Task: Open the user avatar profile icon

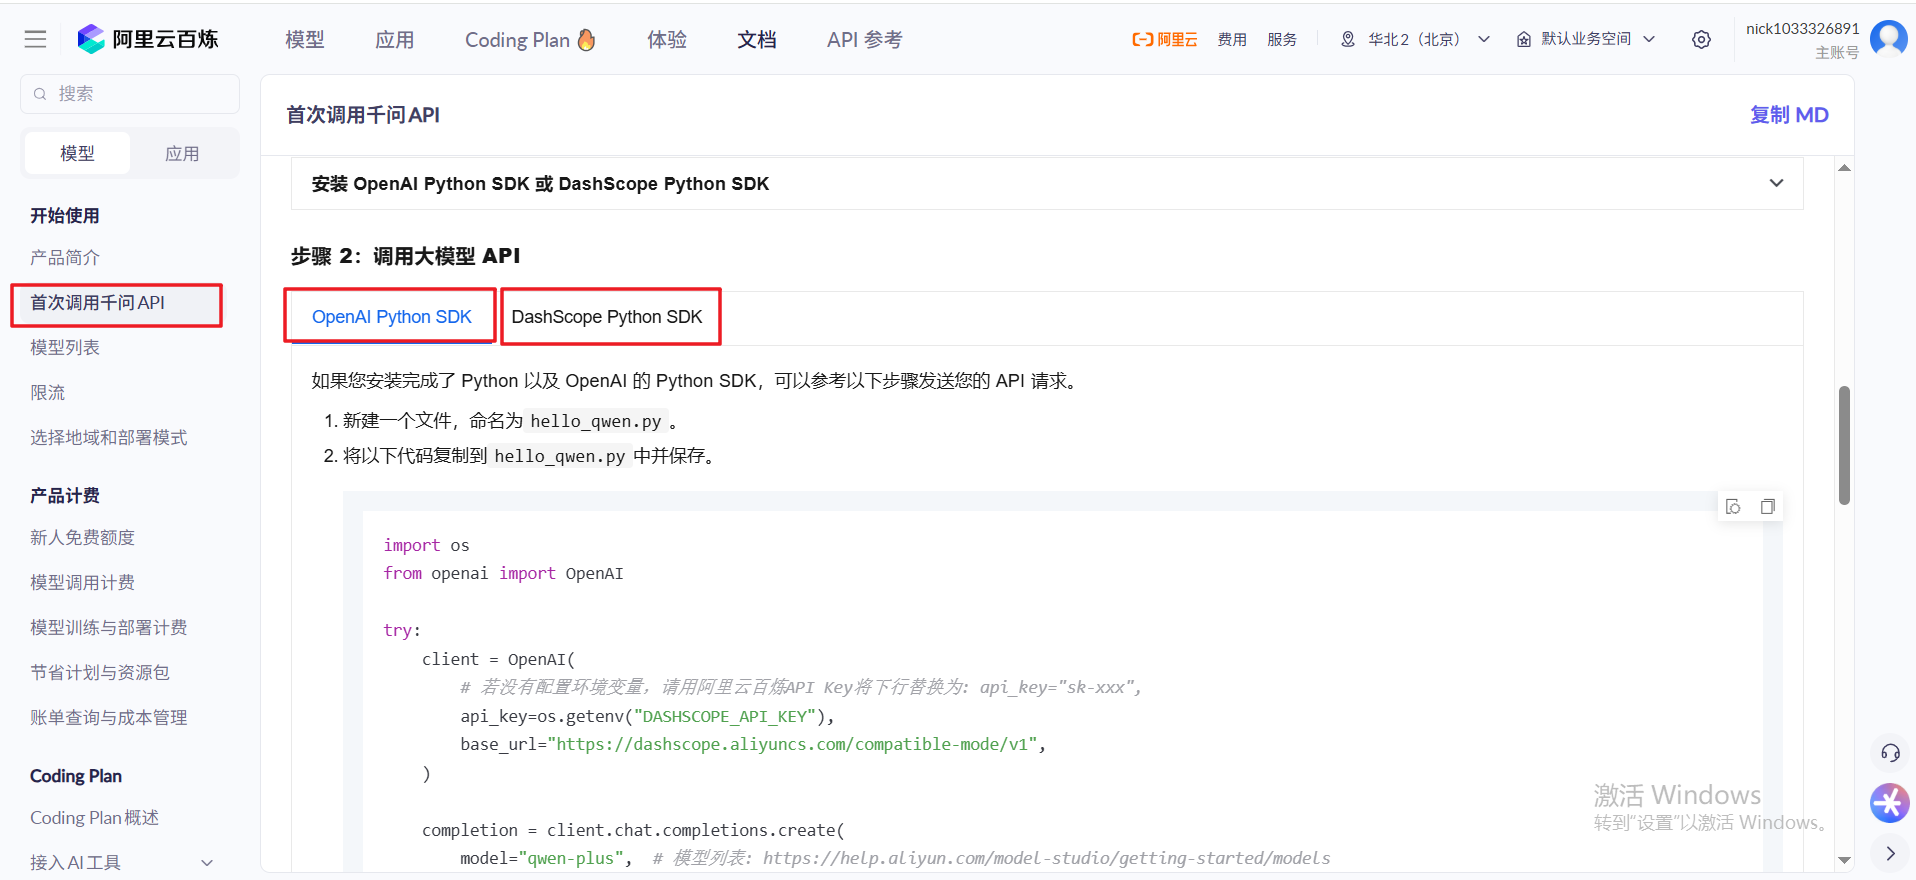Action: pyautogui.click(x=1888, y=39)
